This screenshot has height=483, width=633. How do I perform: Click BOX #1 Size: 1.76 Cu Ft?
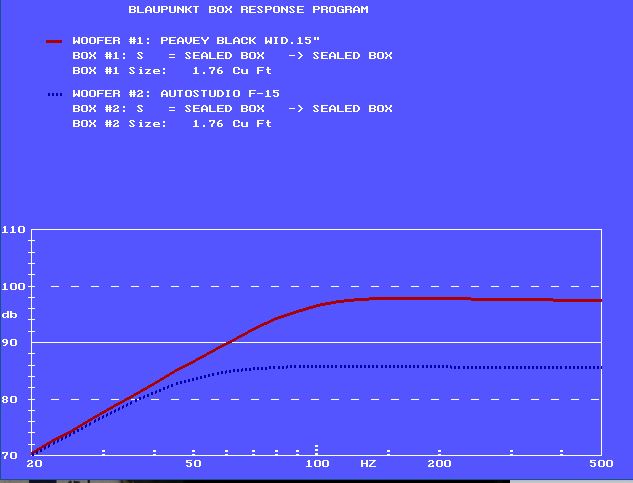pyautogui.click(x=172, y=70)
